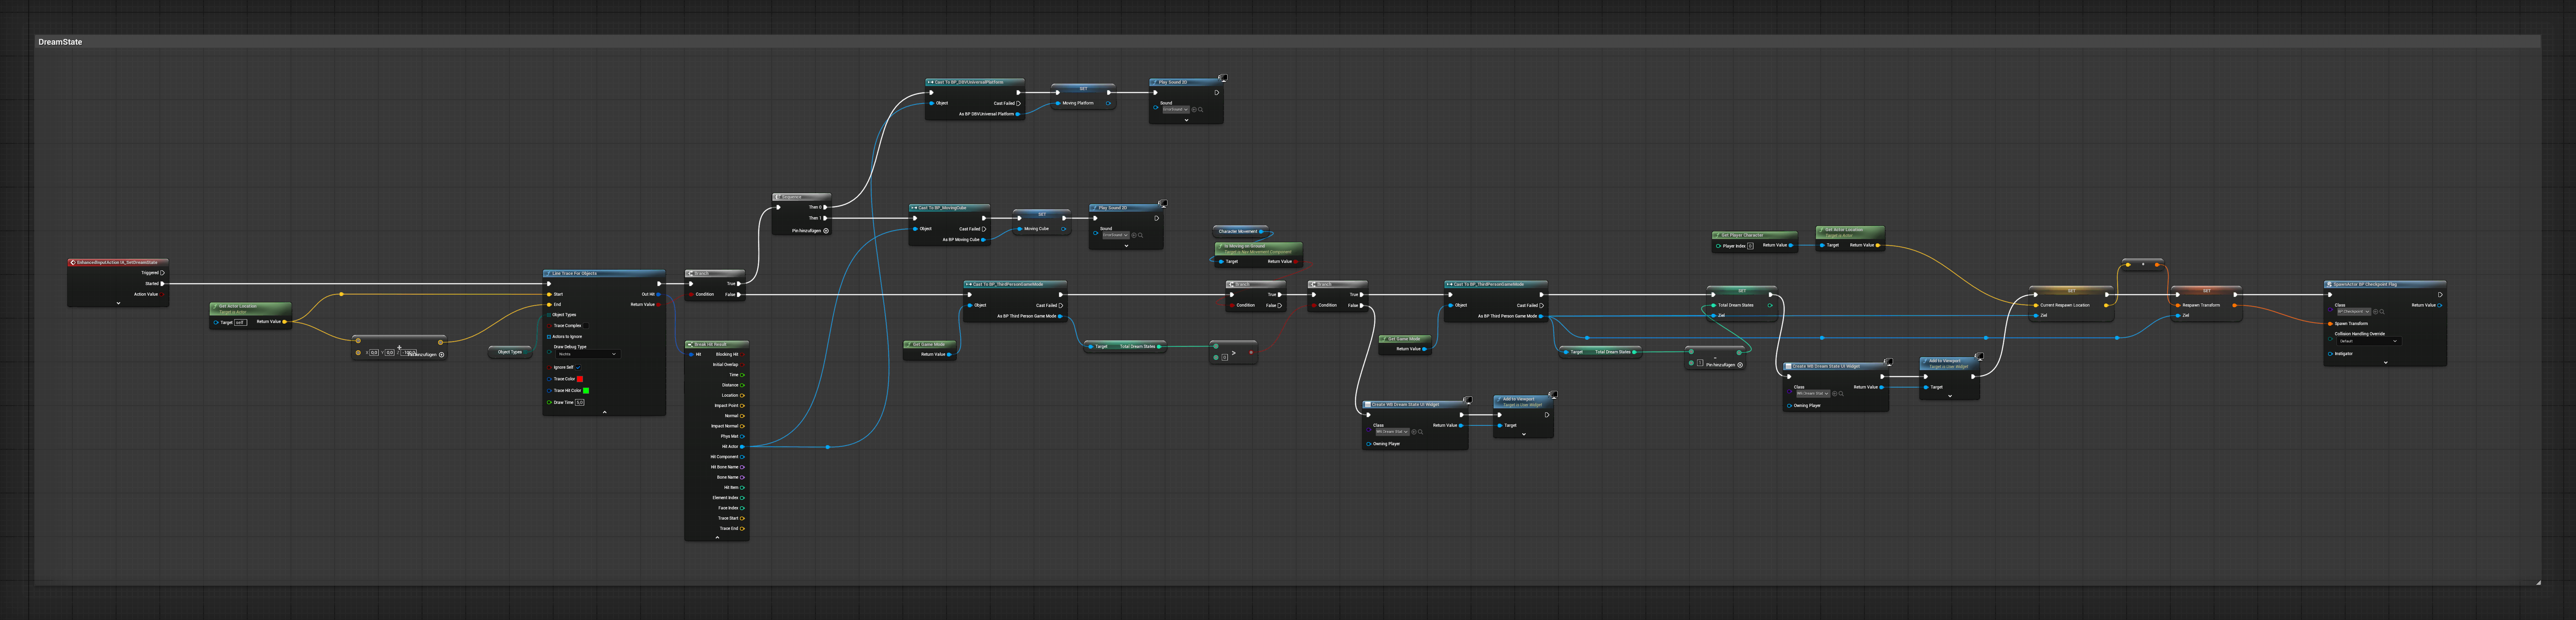This screenshot has height=620, width=2576.
Task: Tick the Trace Complex checkbox
Action: click(x=586, y=326)
